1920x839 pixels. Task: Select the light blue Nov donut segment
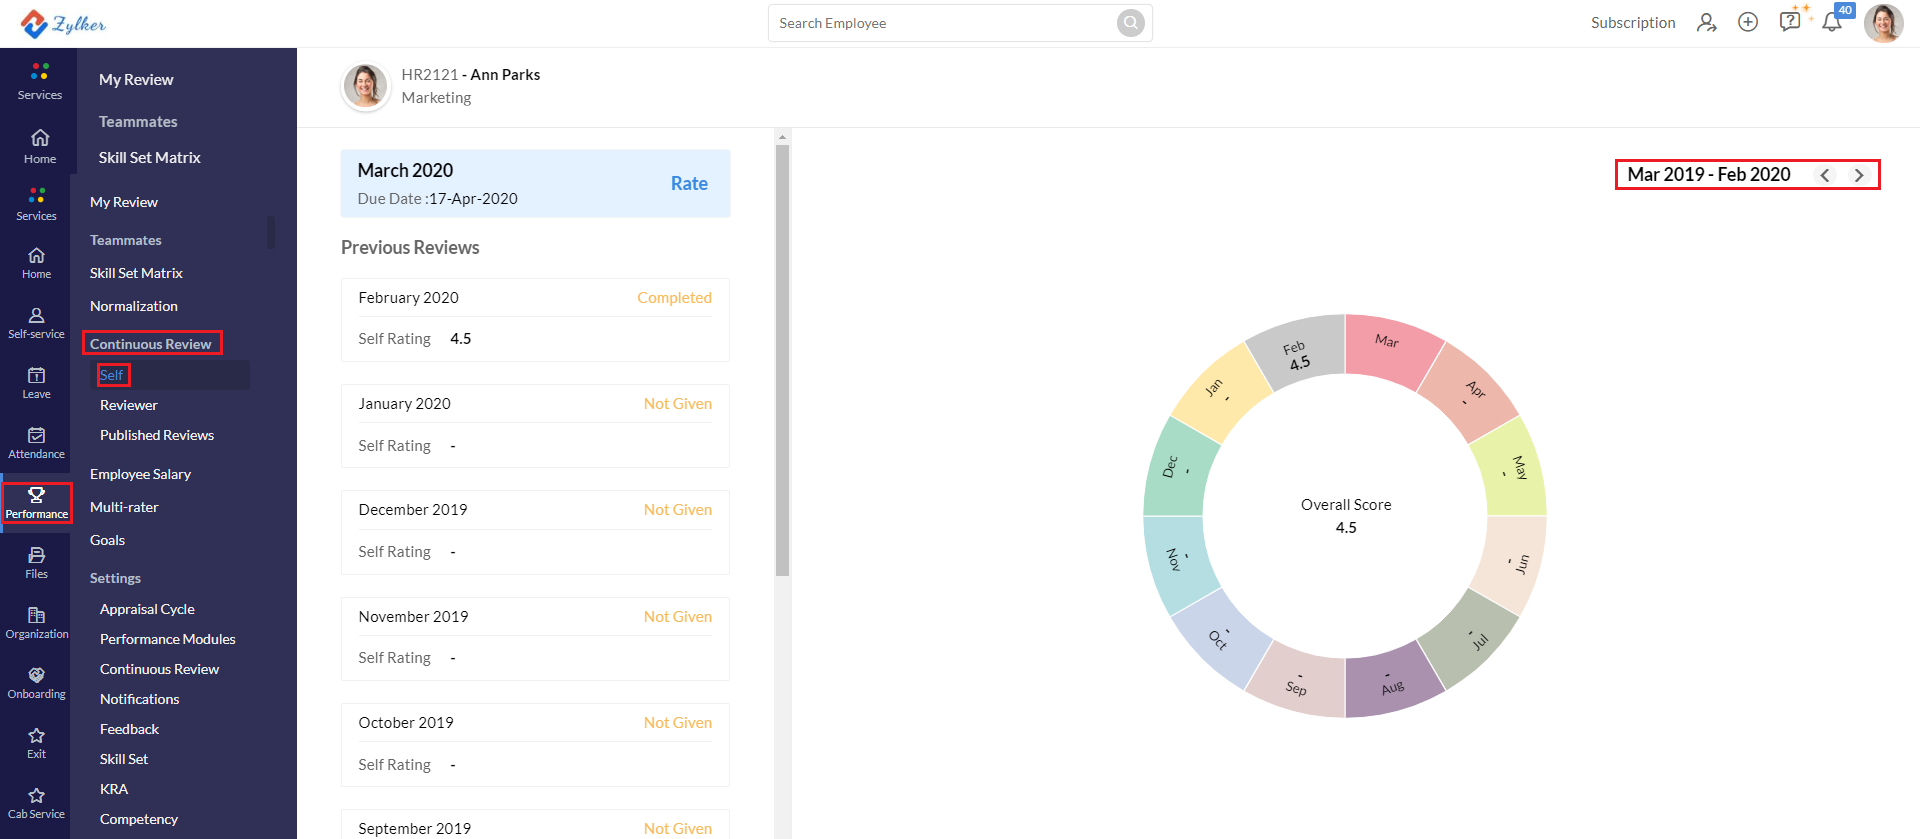1180,563
